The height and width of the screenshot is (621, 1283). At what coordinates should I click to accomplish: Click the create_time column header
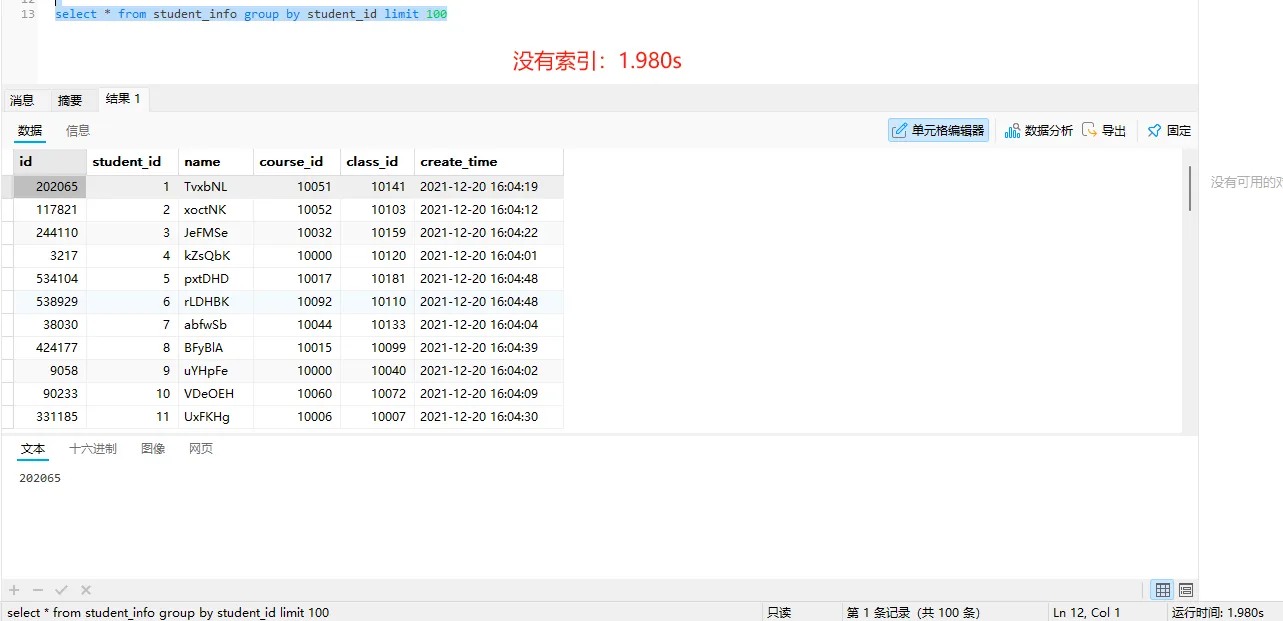click(x=459, y=162)
